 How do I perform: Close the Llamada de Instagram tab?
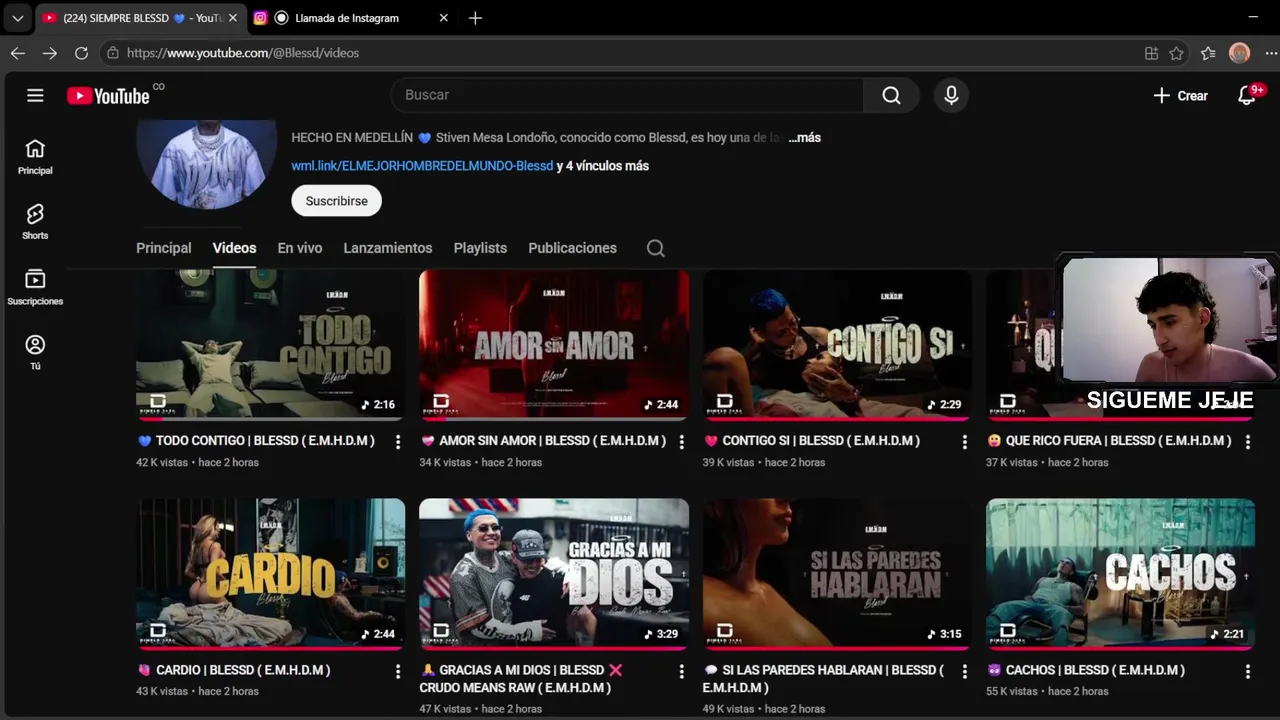click(x=443, y=18)
